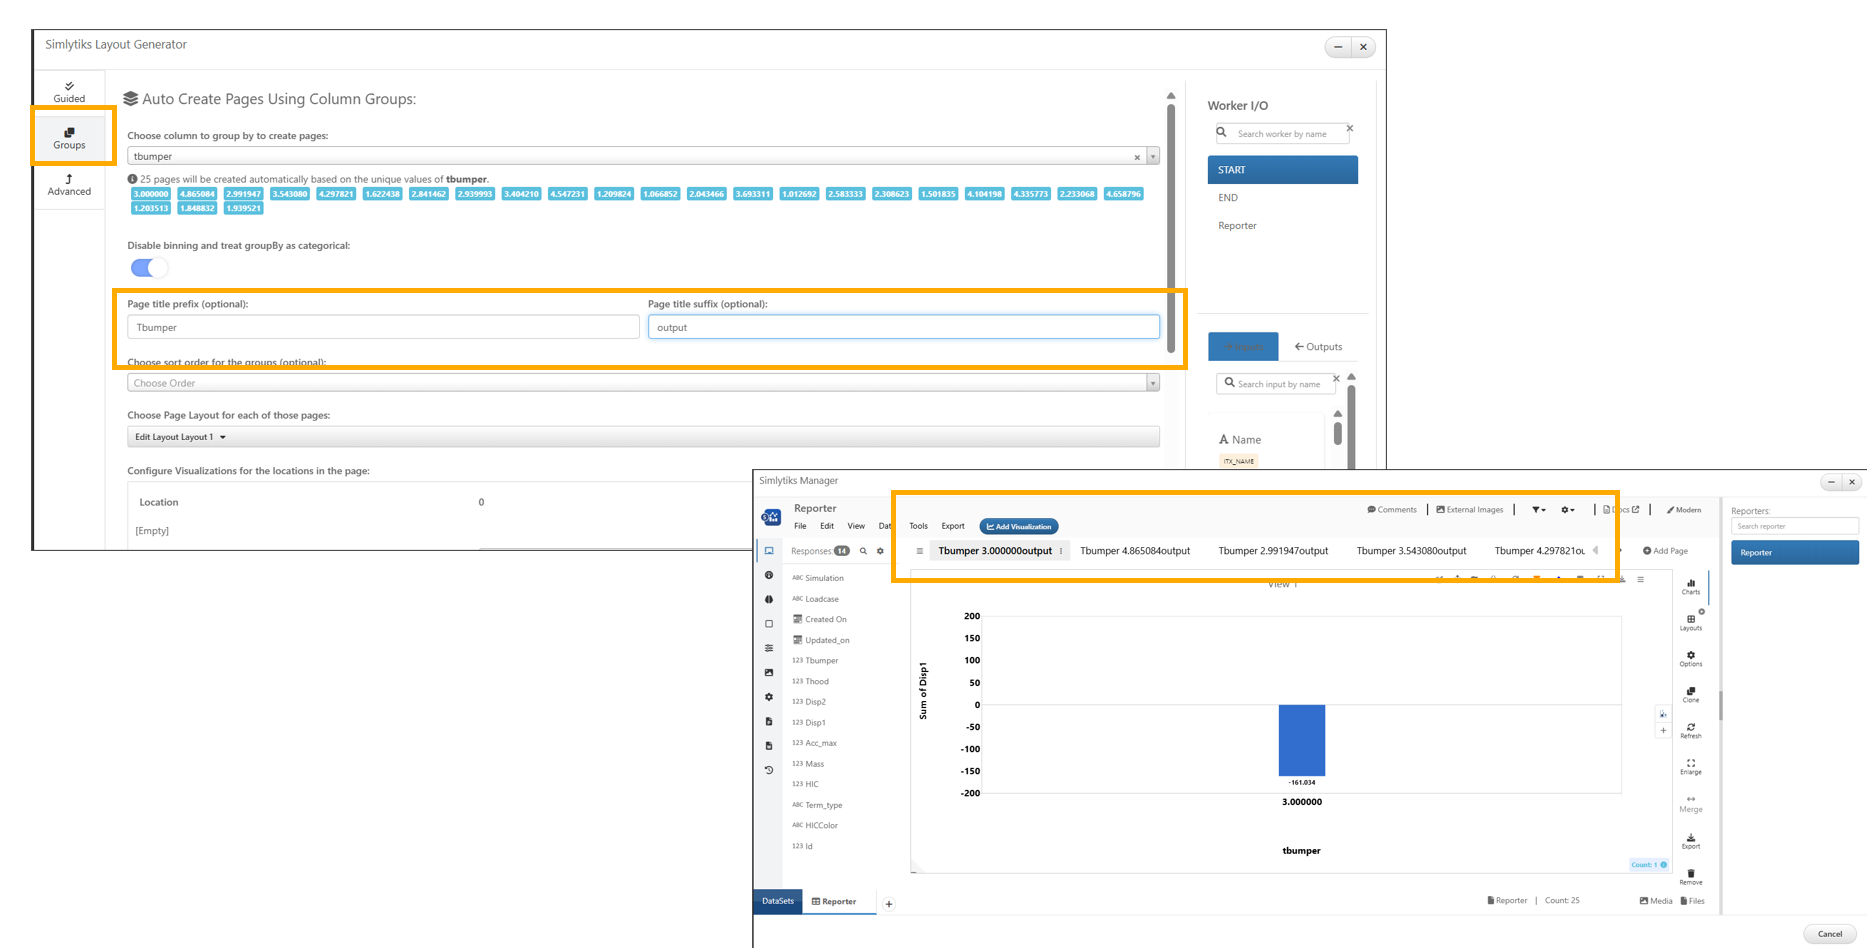Open the Export menu in Reporter
The width and height of the screenshot is (1867, 948).
[x=953, y=526]
